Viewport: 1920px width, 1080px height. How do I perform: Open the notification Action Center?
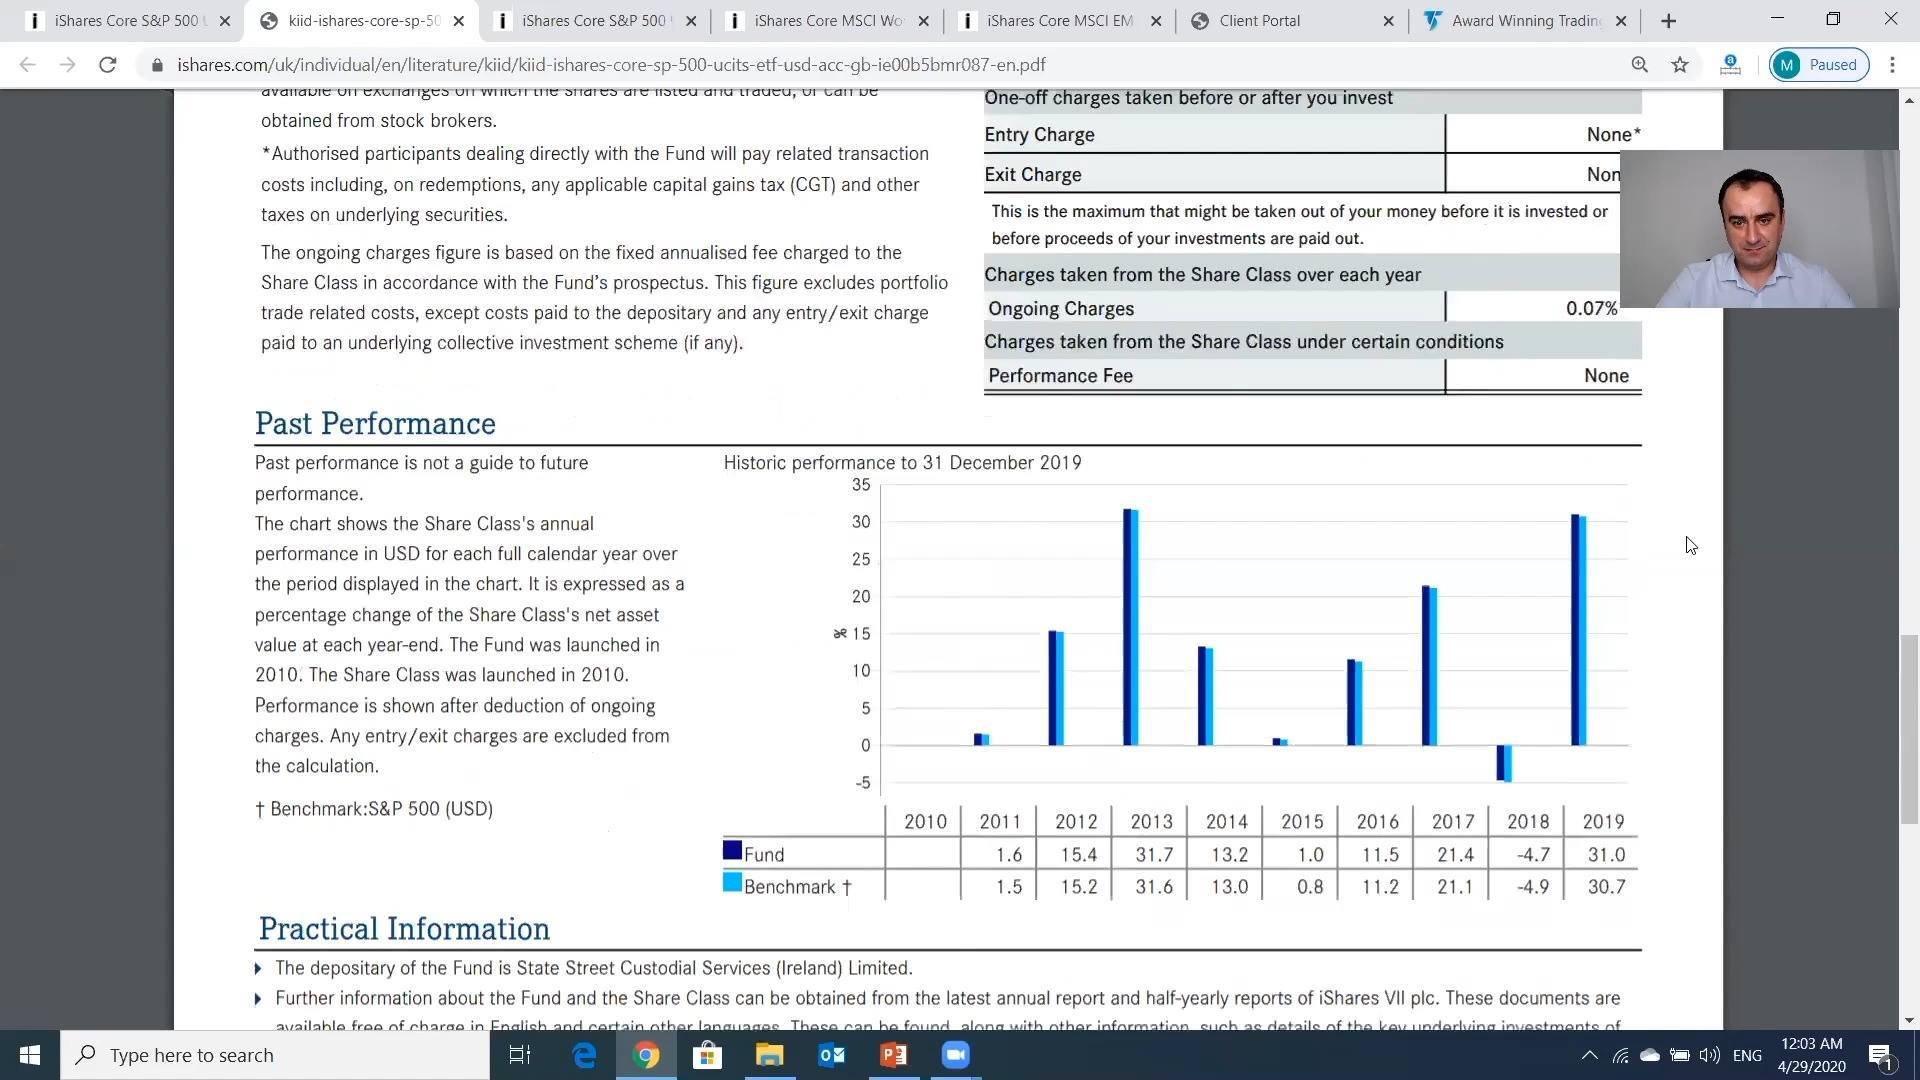pyautogui.click(x=1880, y=1055)
